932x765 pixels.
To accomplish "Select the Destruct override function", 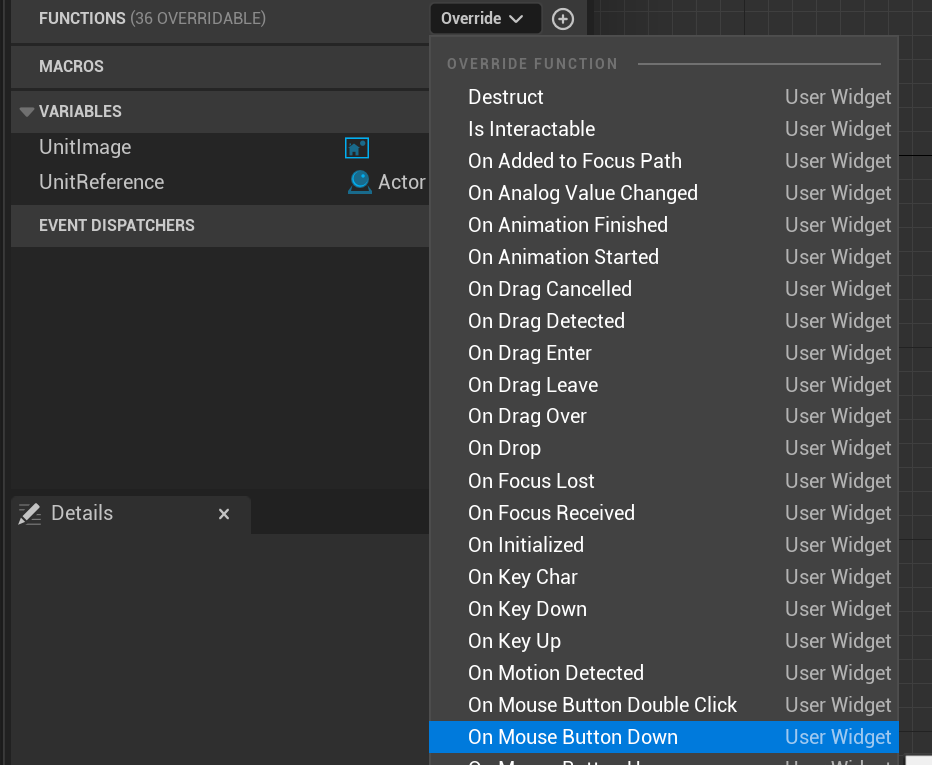I will tap(506, 97).
